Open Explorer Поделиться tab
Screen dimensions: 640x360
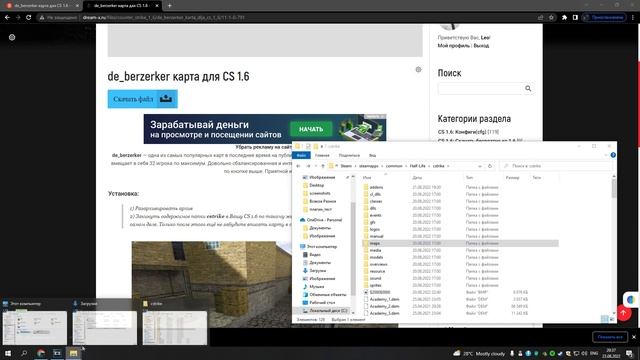pos(349,156)
